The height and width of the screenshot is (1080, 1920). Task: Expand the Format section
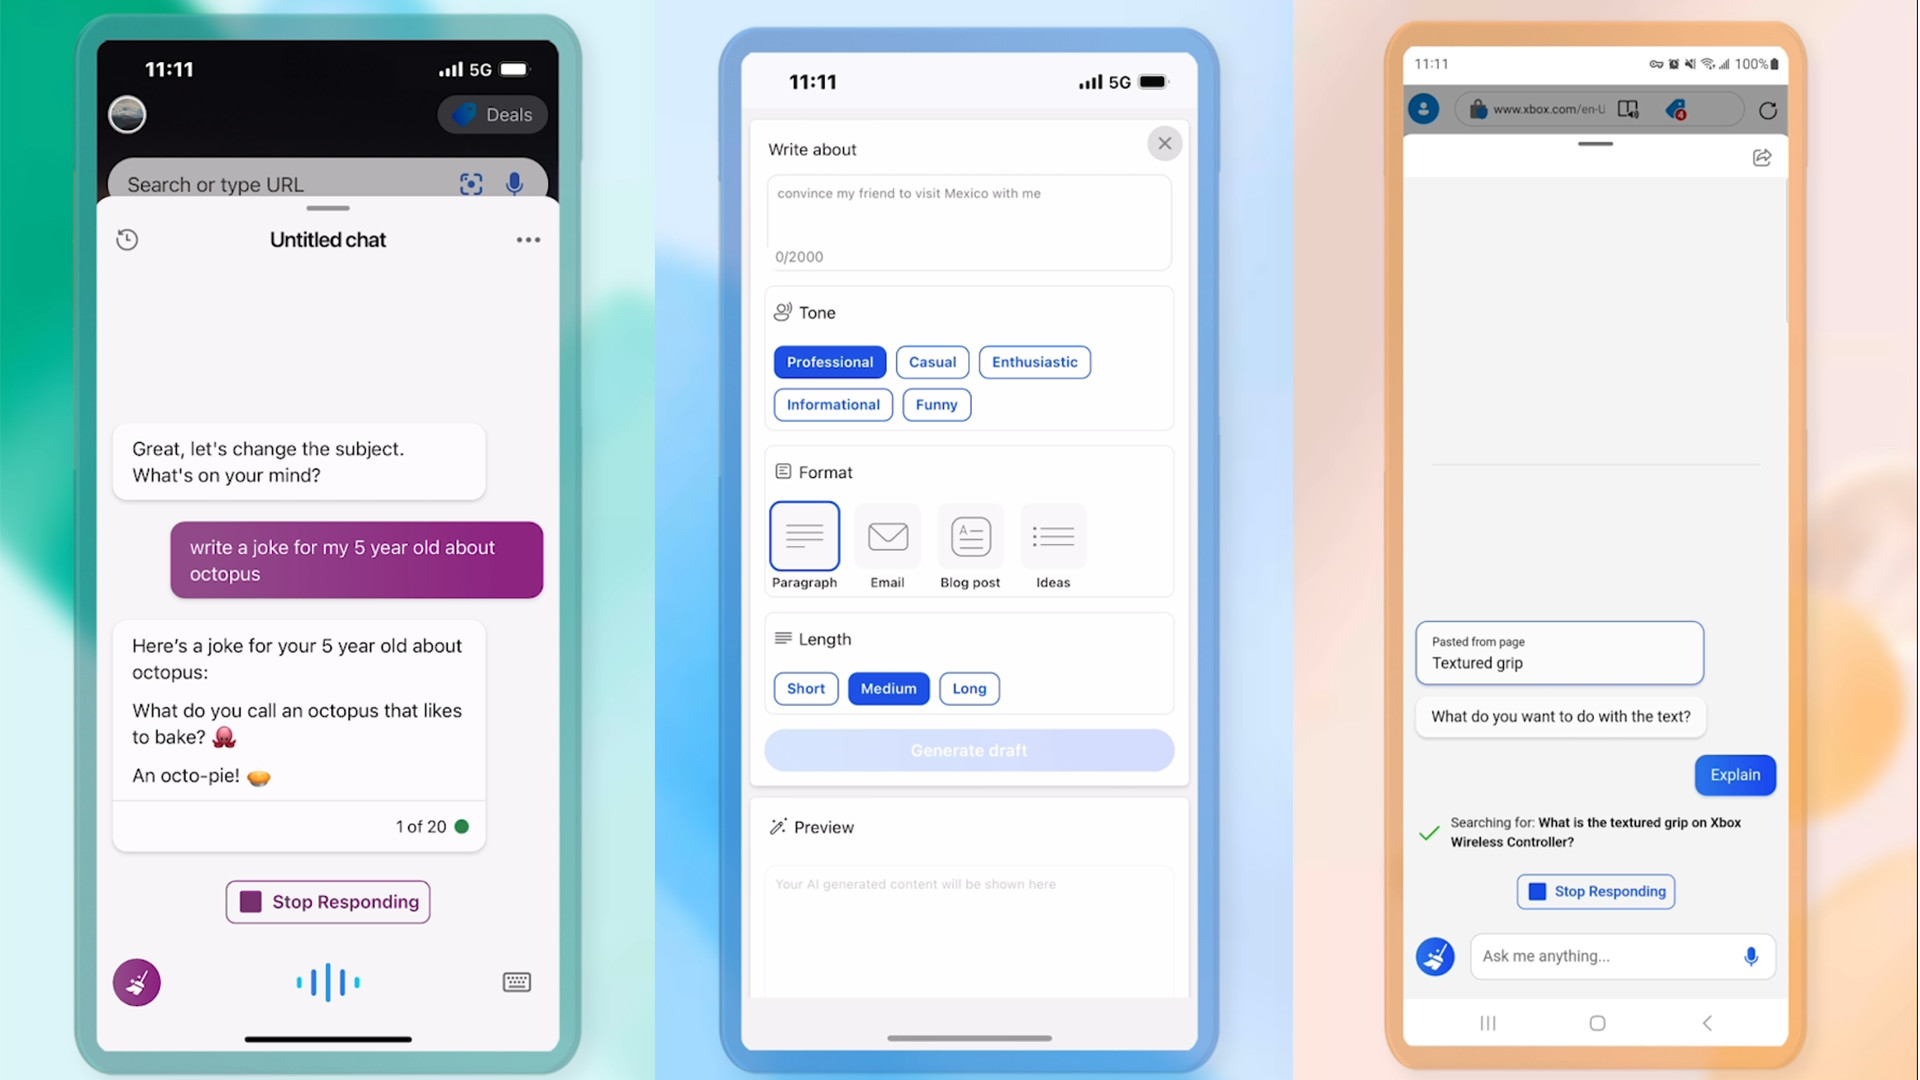click(x=824, y=472)
